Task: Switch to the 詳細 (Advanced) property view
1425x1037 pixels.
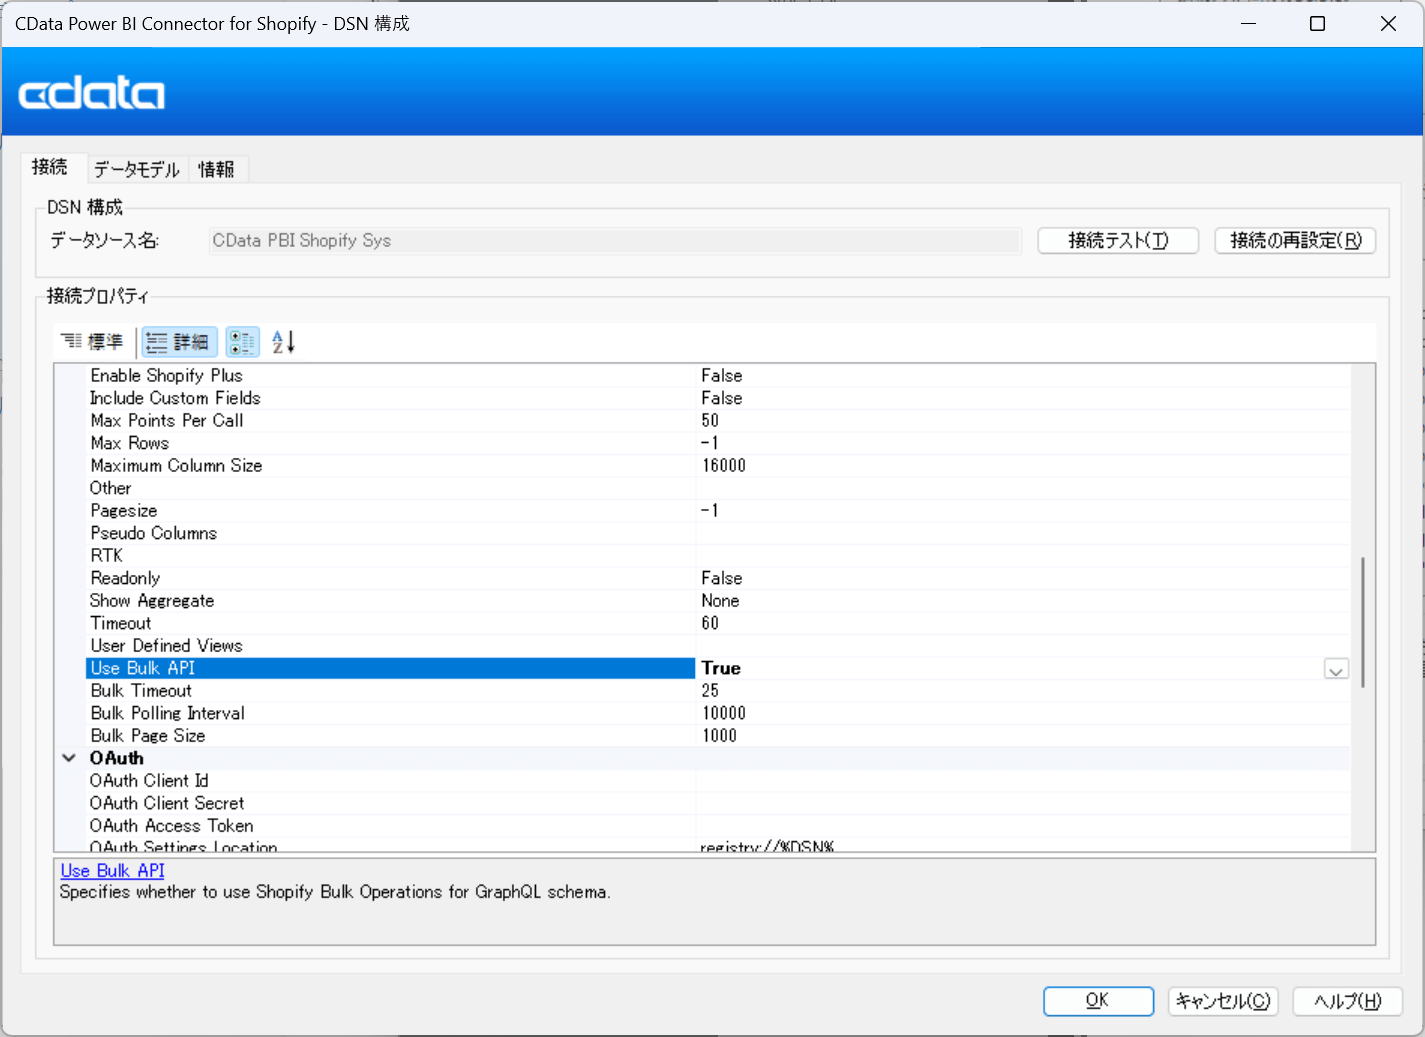Action: point(179,342)
